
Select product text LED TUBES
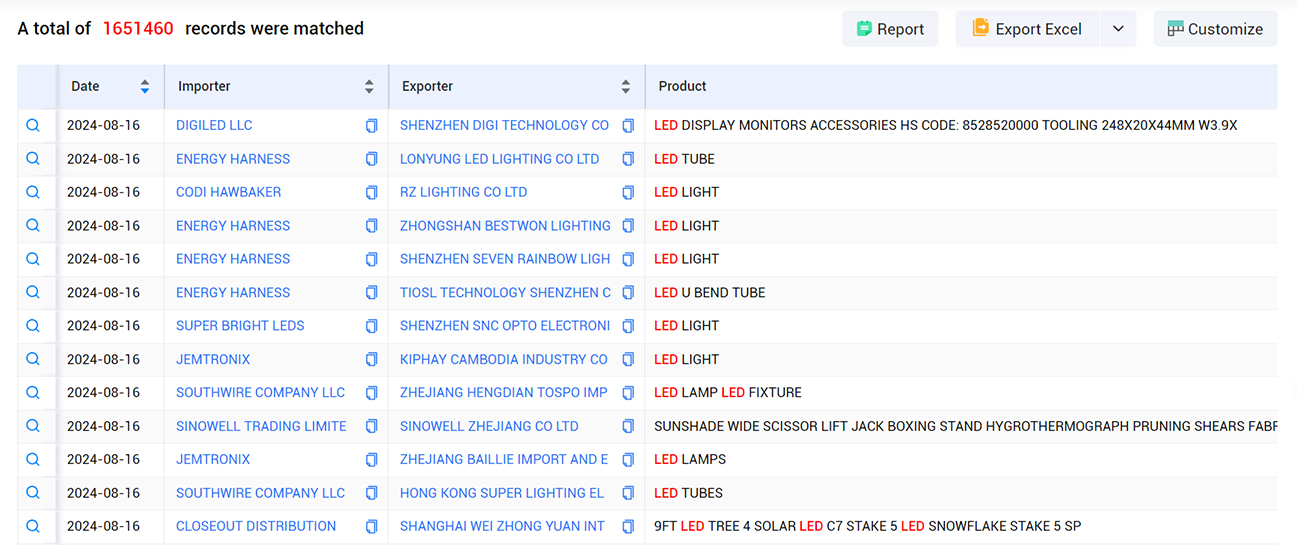[688, 493]
